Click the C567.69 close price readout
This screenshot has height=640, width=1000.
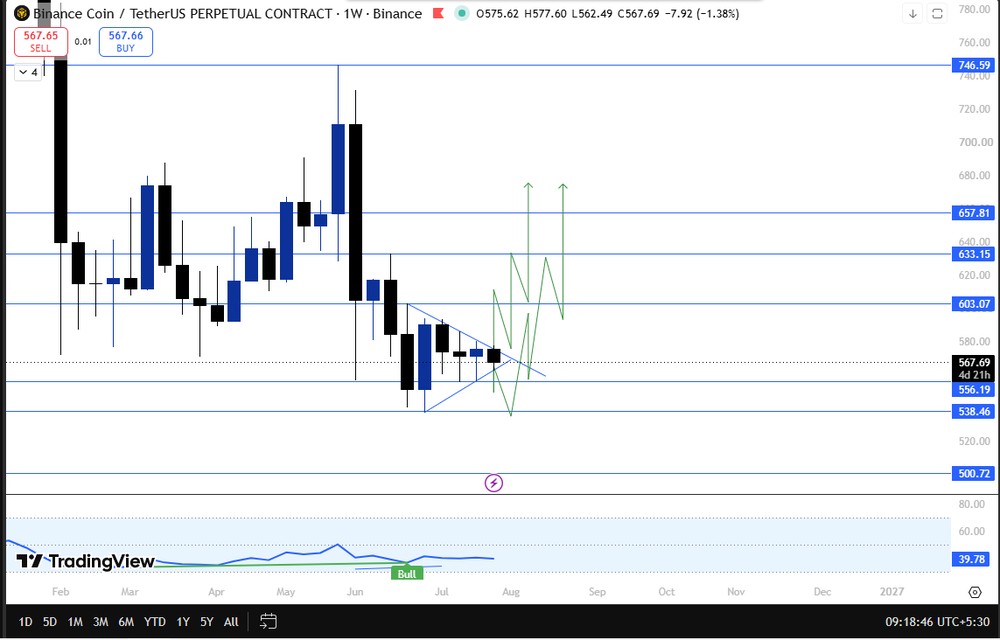(638, 13)
